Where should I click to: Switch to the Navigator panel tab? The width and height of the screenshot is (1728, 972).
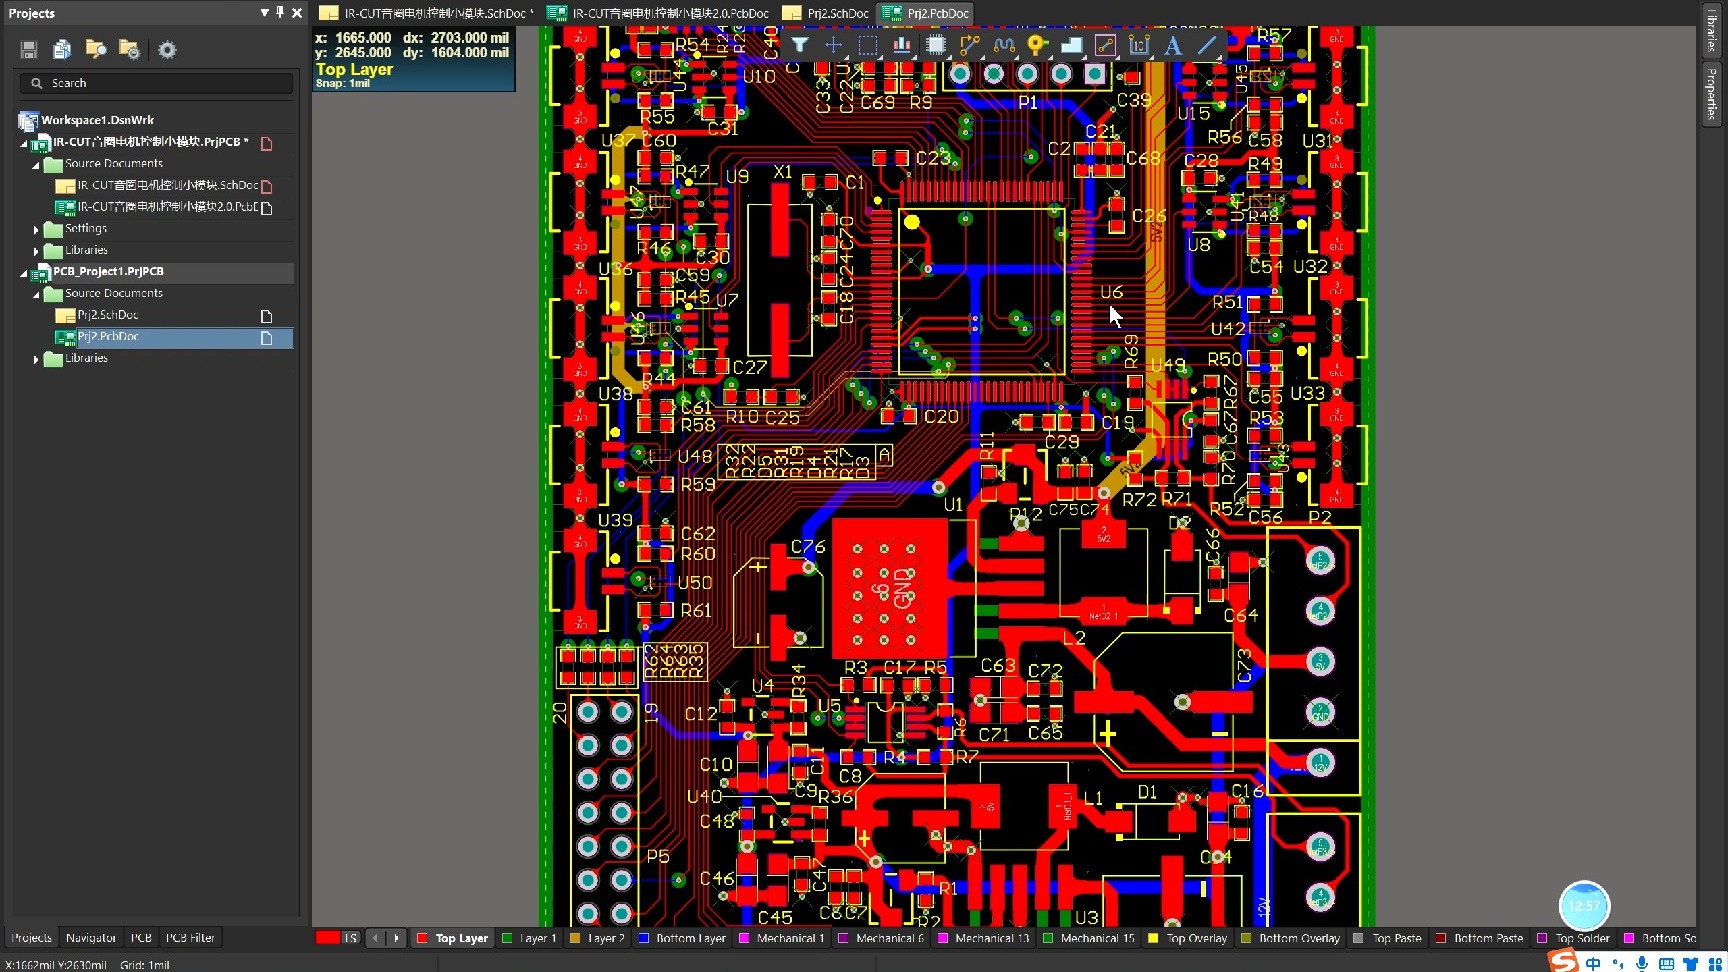[x=91, y=938]
